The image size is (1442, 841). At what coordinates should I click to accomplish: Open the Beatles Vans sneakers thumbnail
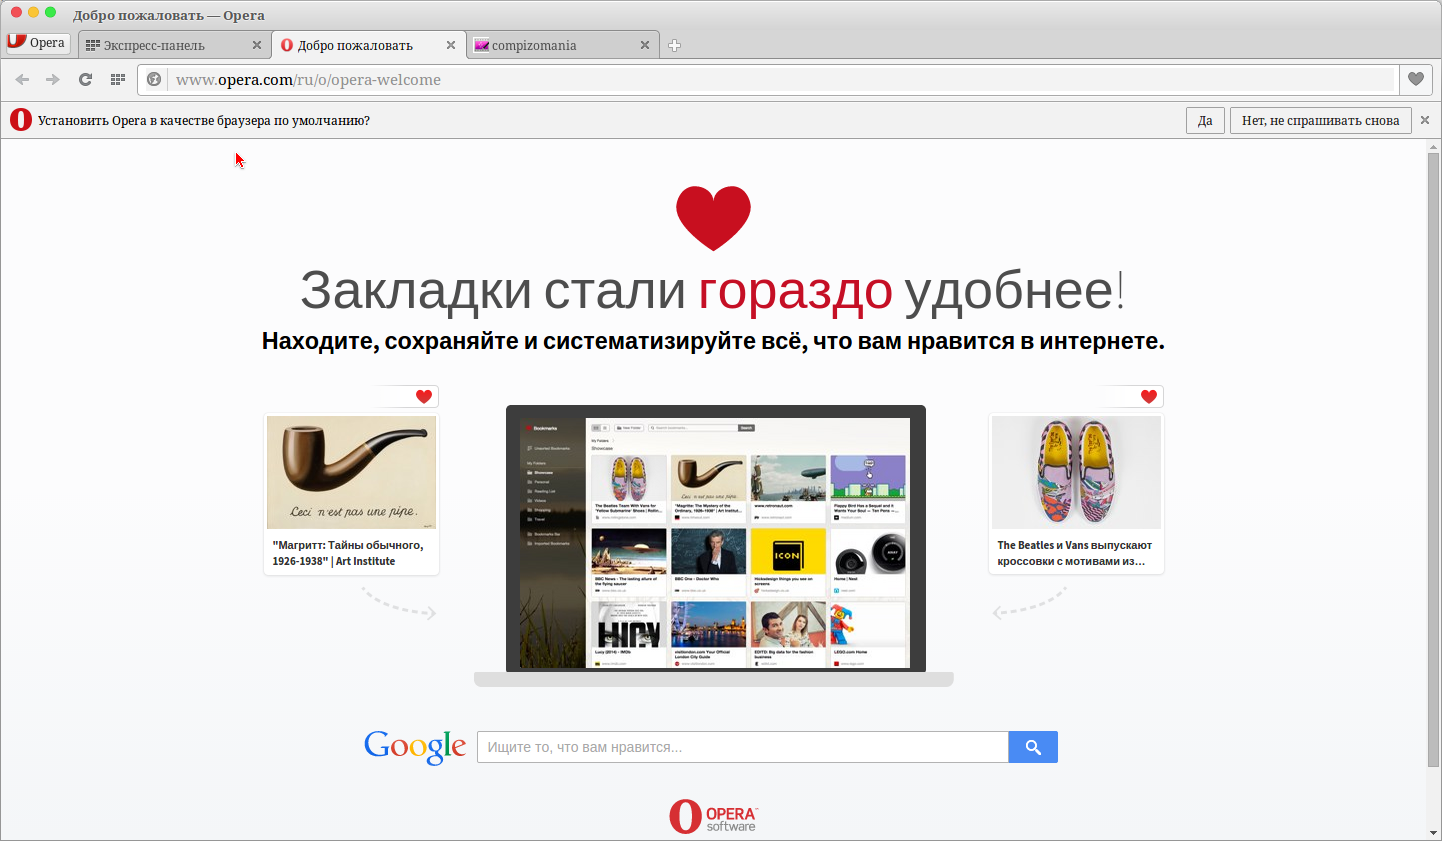click(x=1076, y=472)
